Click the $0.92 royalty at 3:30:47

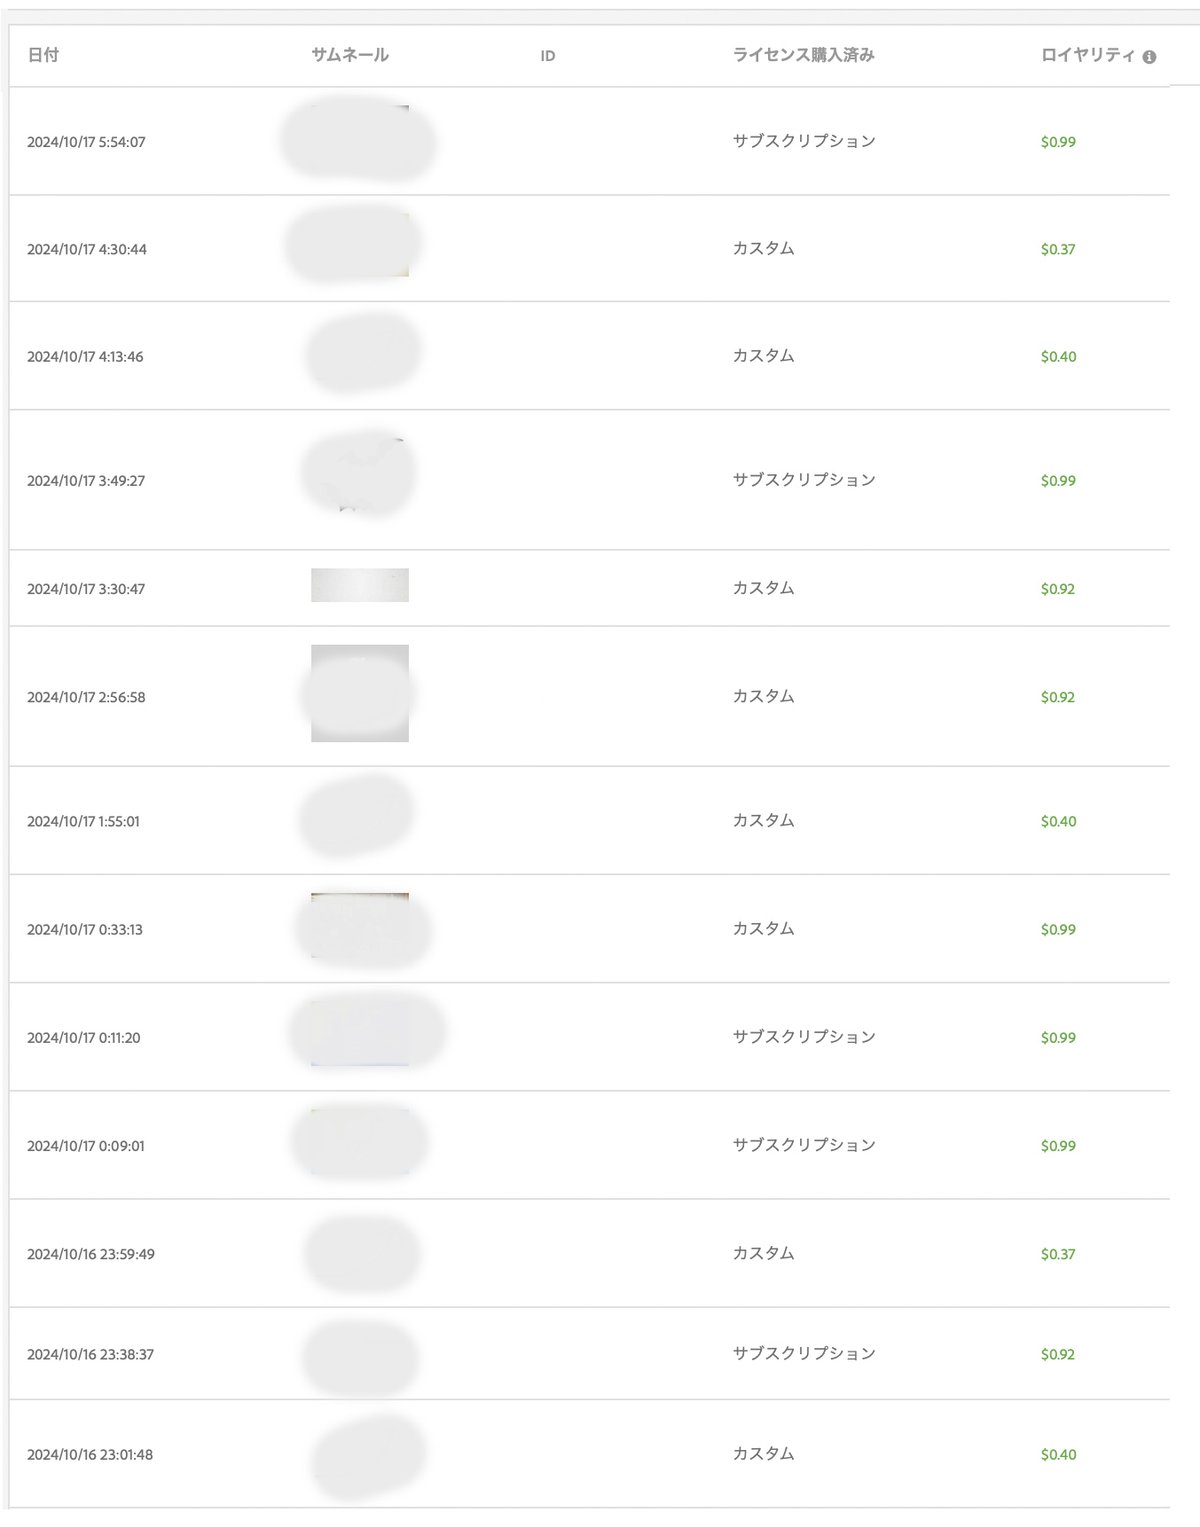click(x=1057, y=589)
